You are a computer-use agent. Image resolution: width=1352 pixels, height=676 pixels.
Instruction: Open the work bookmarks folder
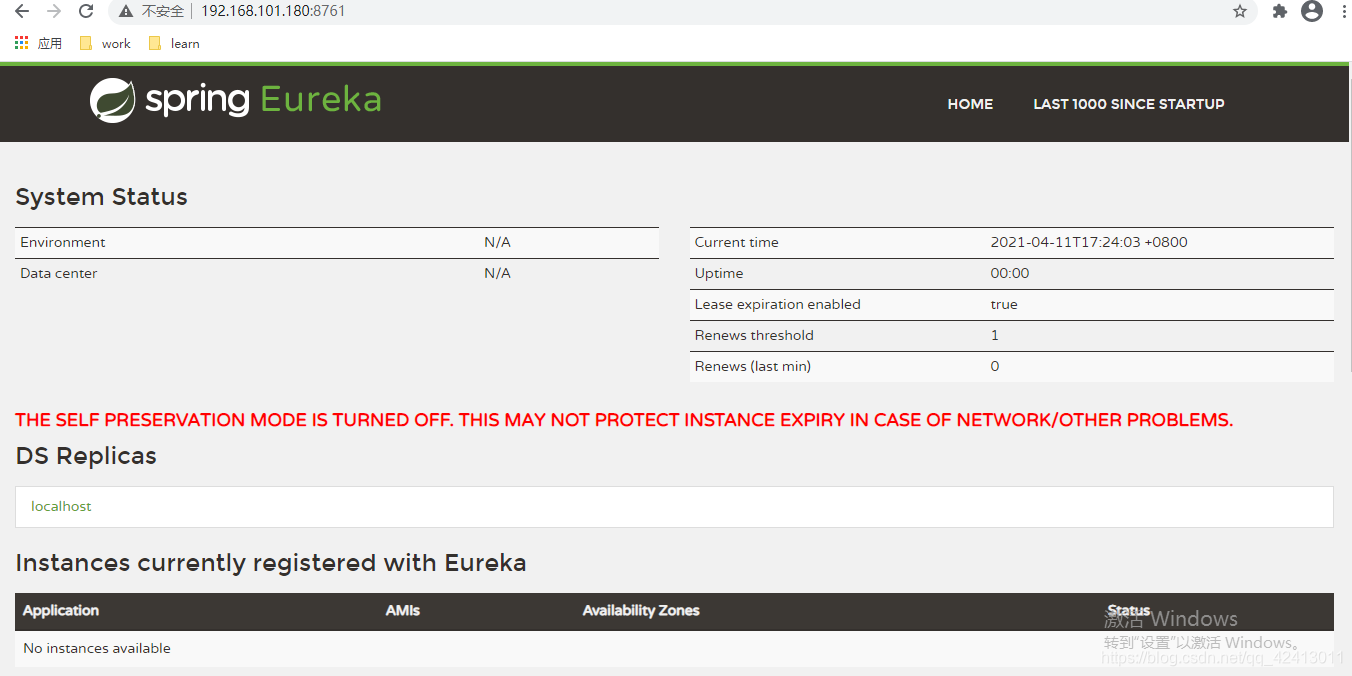105,43
